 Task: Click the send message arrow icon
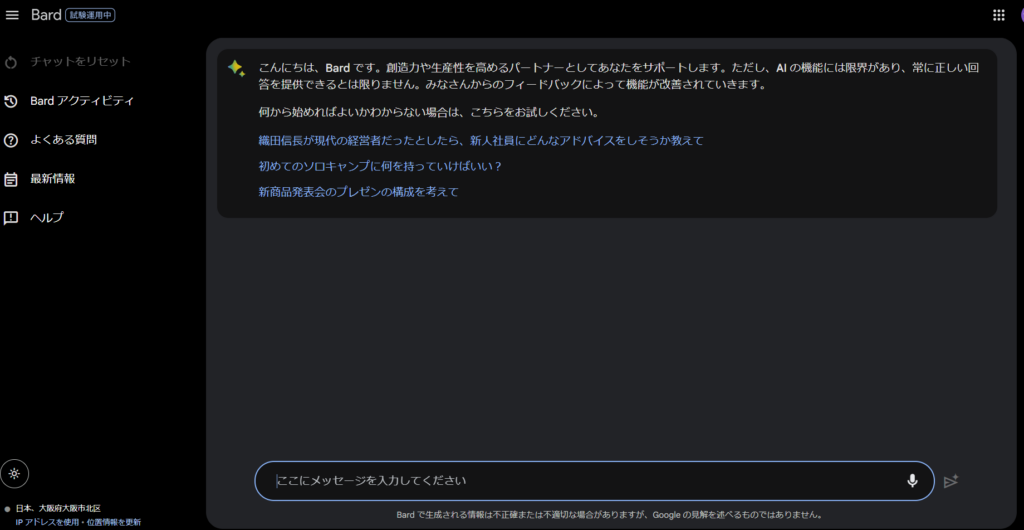tap(951, 481)
